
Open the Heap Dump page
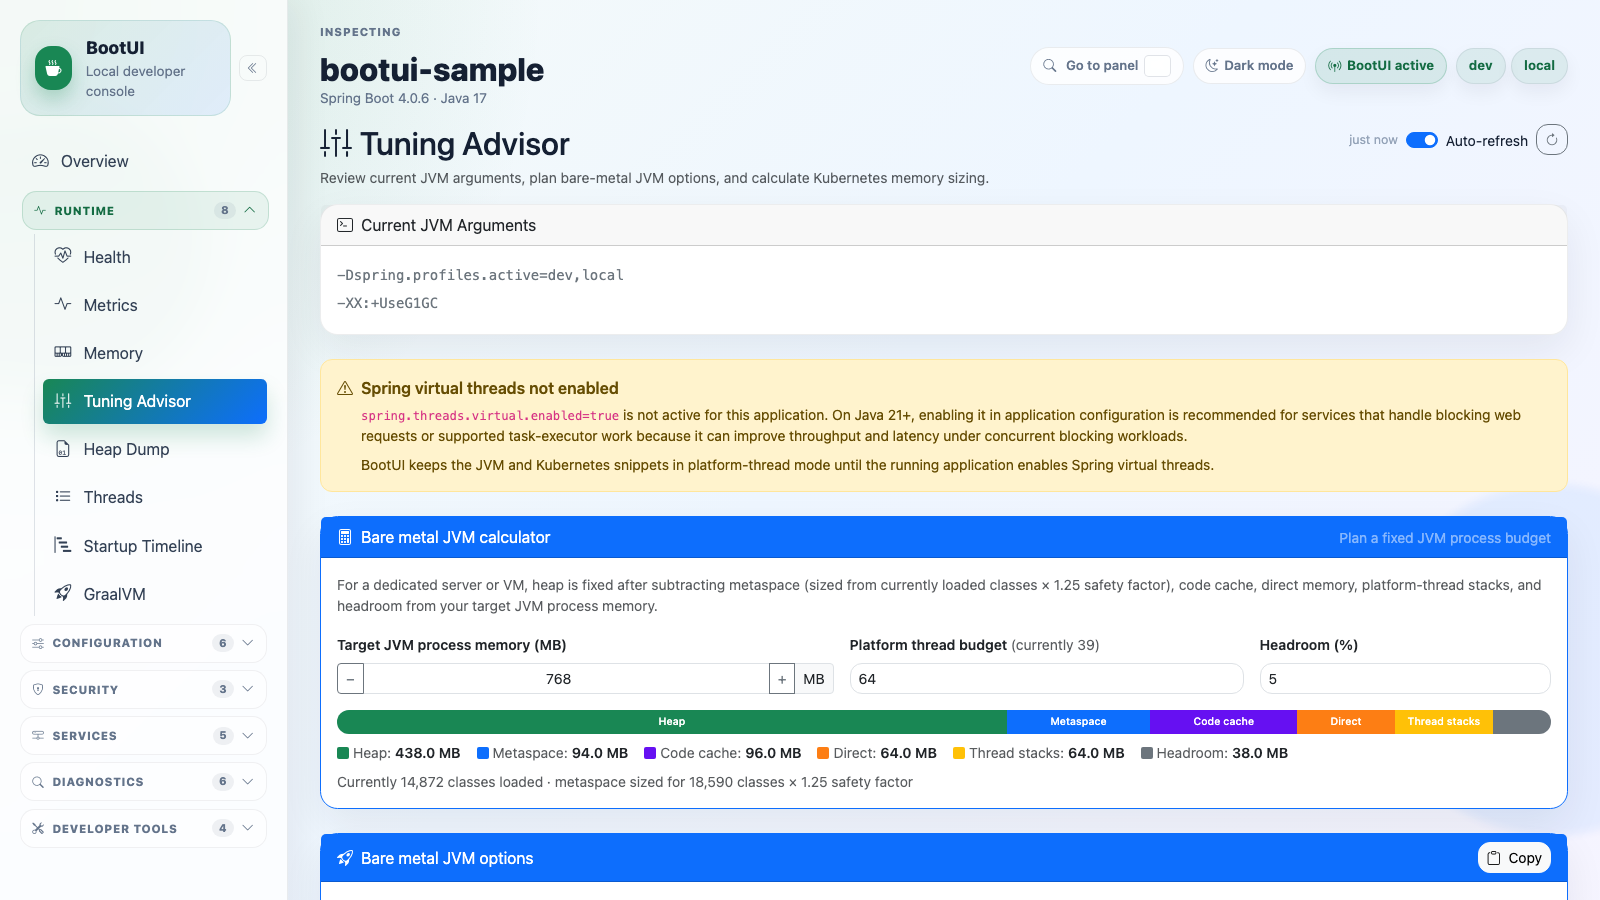point(155,449)
